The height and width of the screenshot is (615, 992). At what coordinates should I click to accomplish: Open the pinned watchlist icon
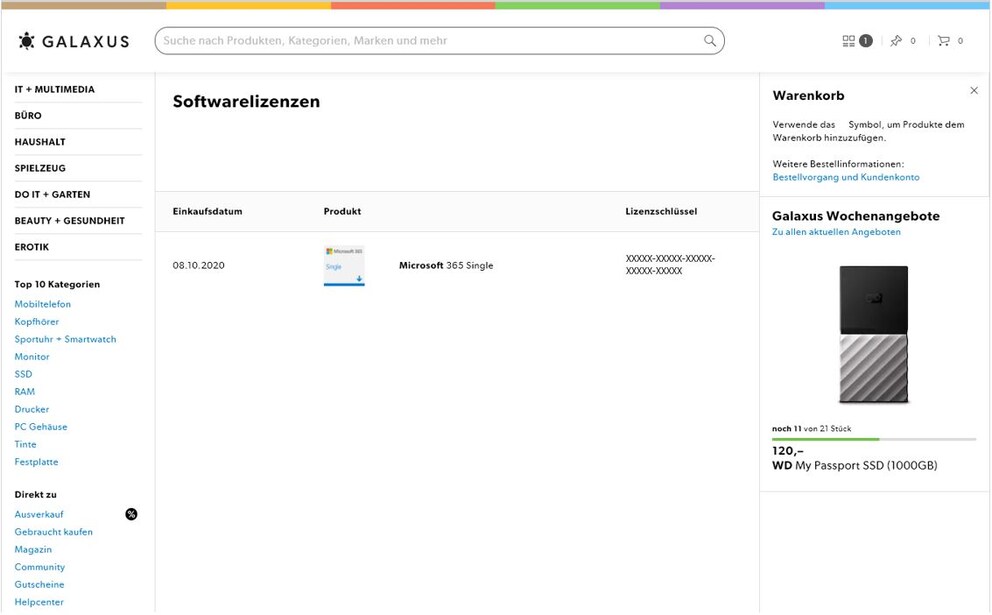(x=896, y=41)
